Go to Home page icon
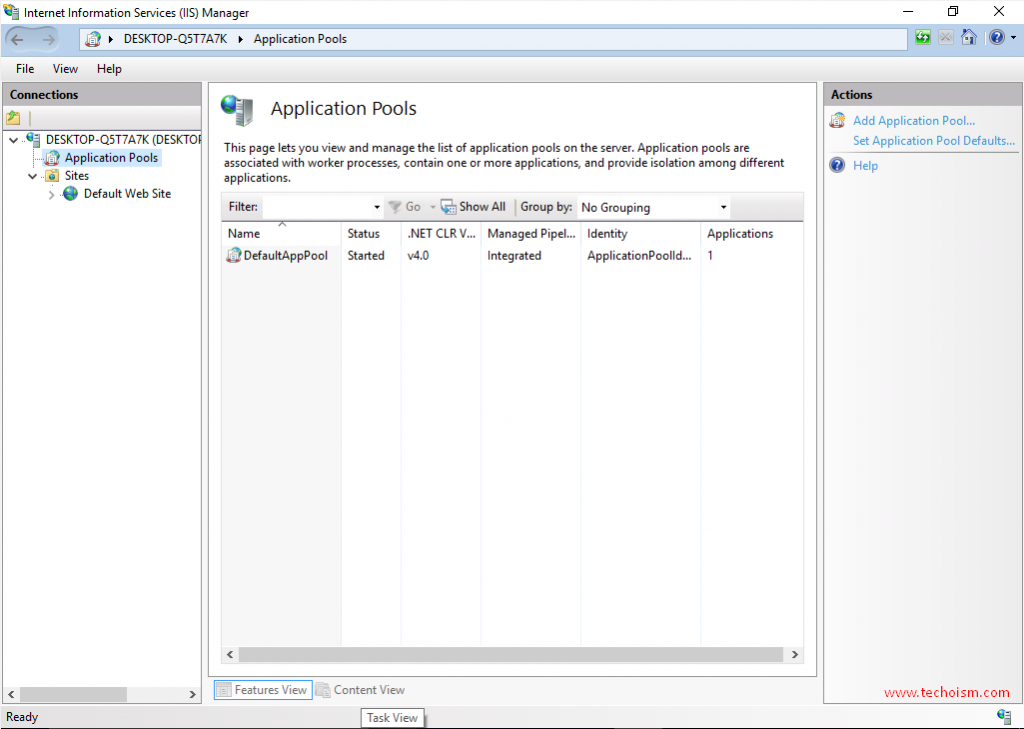 tap(969, 37)
